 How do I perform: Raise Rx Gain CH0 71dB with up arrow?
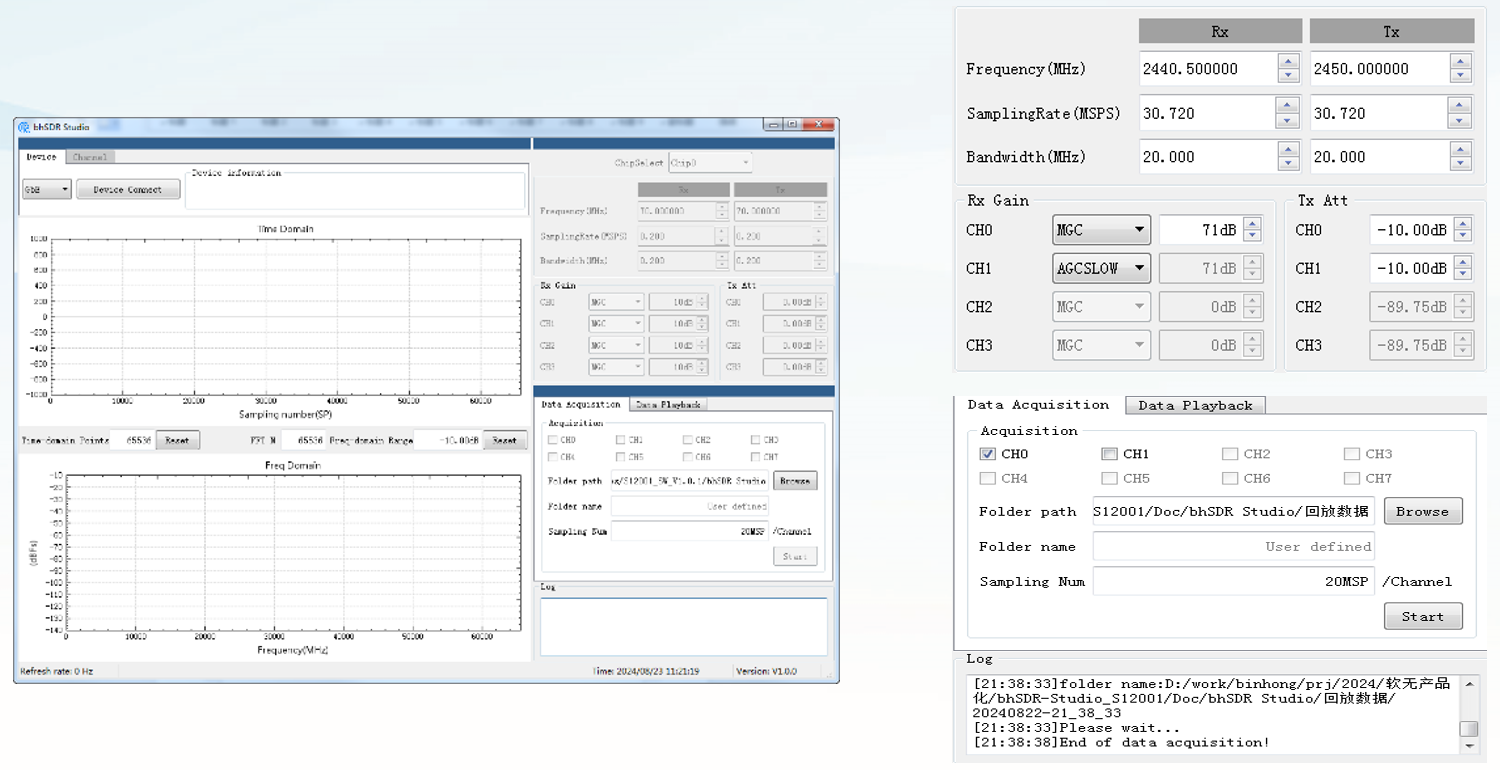1252,223
